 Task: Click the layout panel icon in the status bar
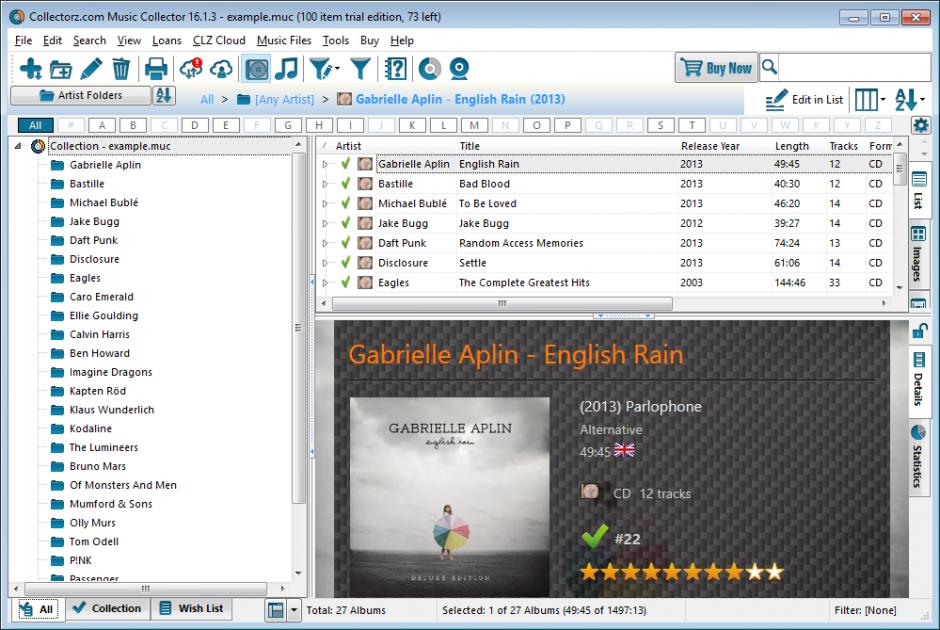tap(276, 610)
